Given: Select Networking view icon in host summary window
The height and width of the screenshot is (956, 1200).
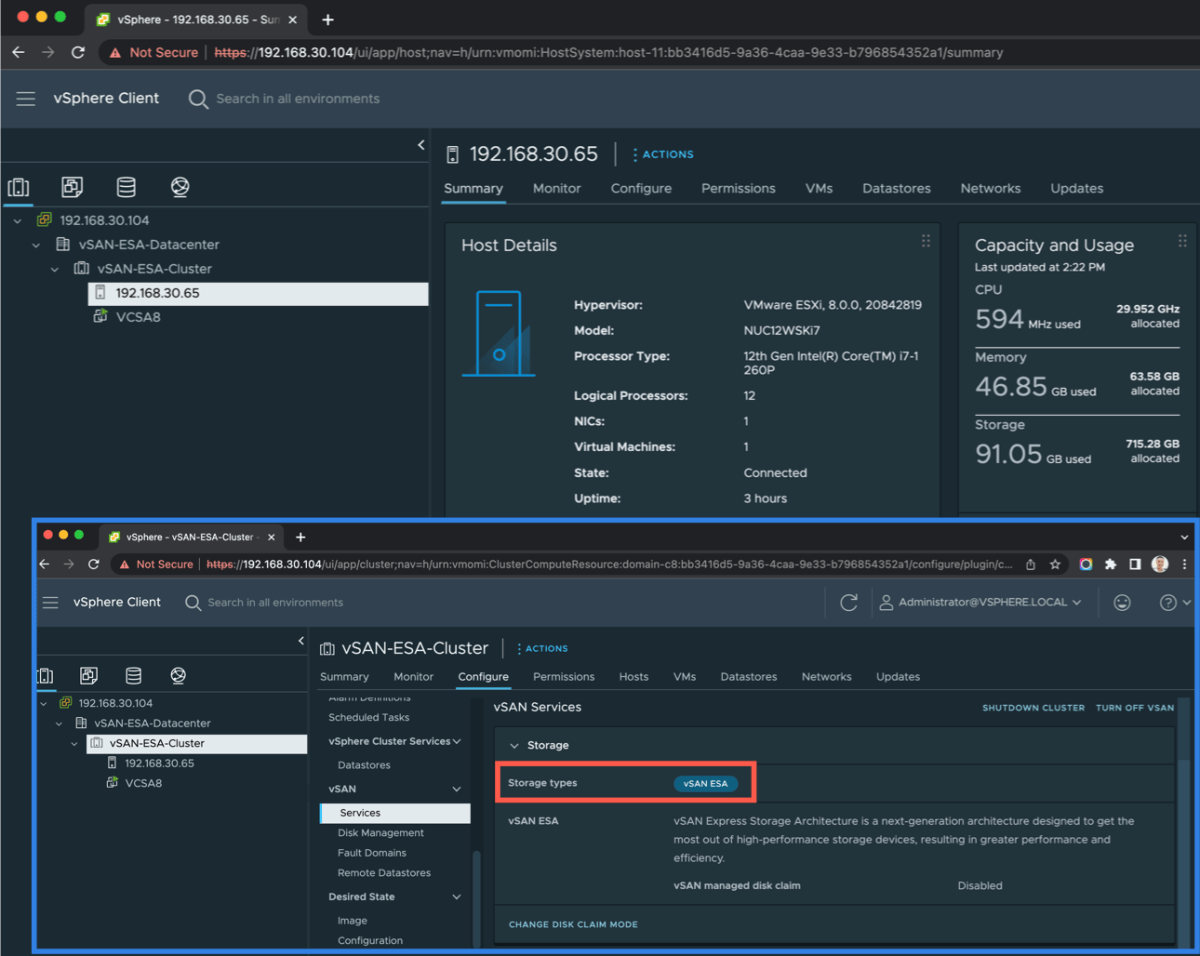Looking at the screenshot, I should 180,187.
